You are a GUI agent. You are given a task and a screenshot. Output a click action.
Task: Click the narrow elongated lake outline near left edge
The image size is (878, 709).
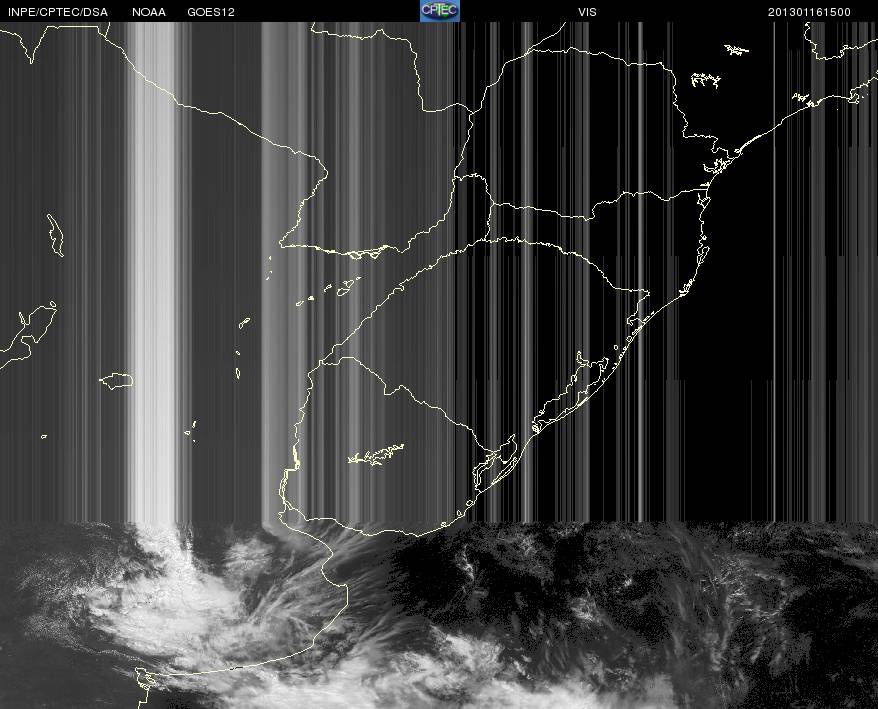click(x=55, y=235)
